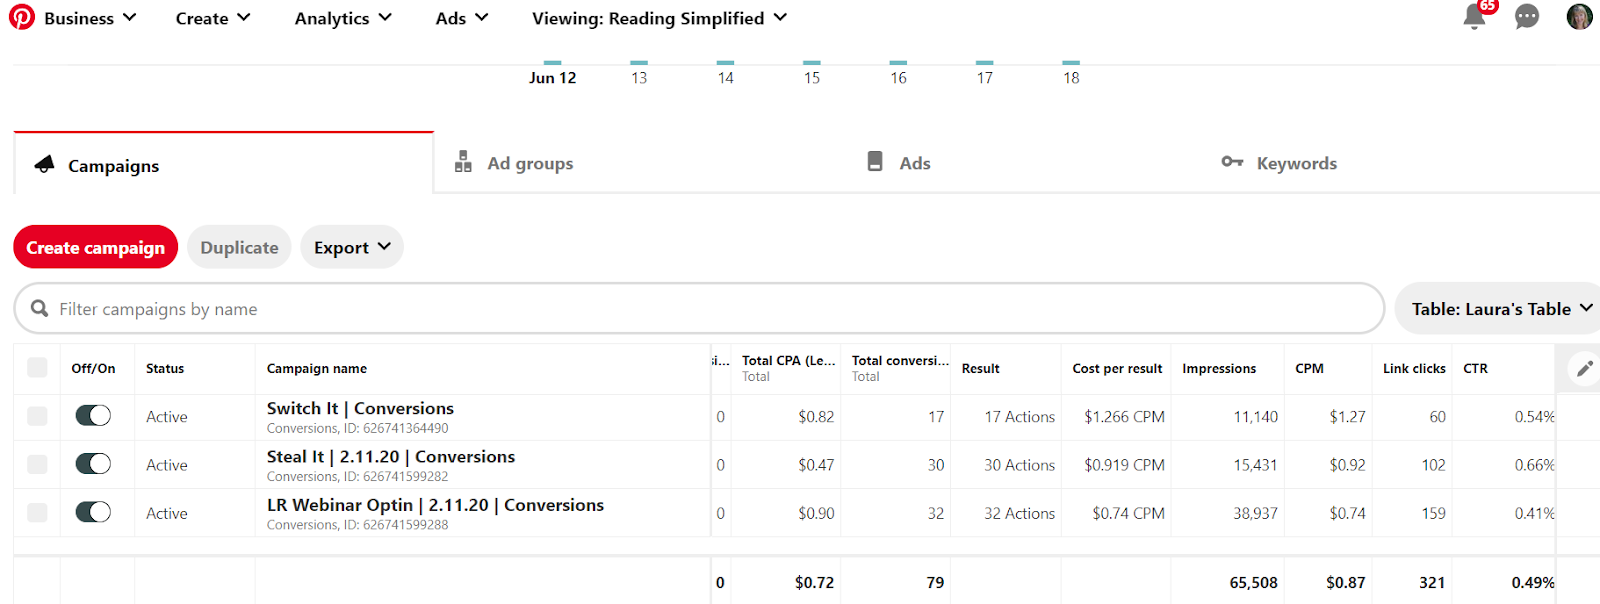This screenshot has height=604, width=1600.
Task: Open the Analytics menu
Action: pyautogui.click(x=342, y=18)
